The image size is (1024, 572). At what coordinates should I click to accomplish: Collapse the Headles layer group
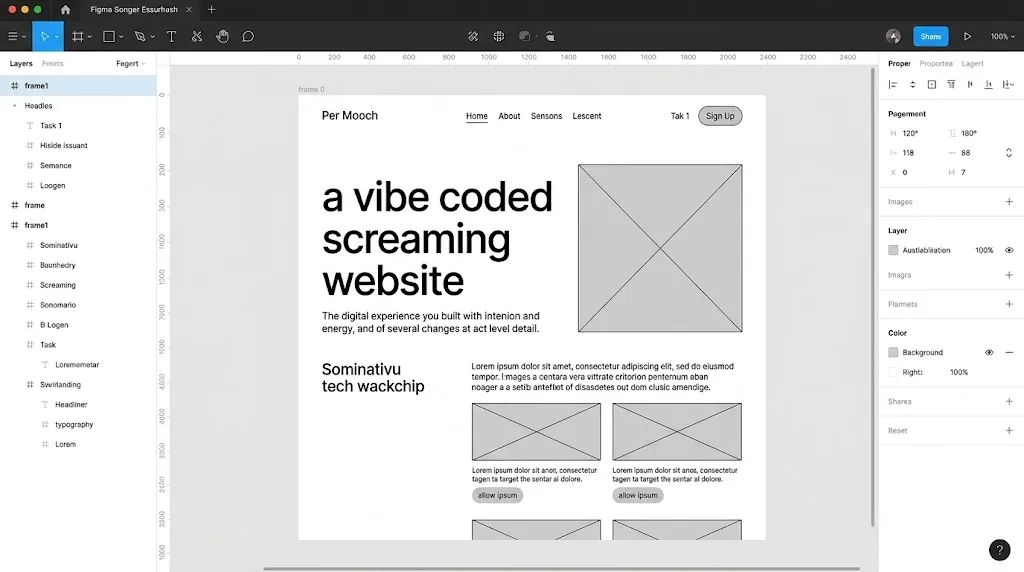[x=14, y=106]
